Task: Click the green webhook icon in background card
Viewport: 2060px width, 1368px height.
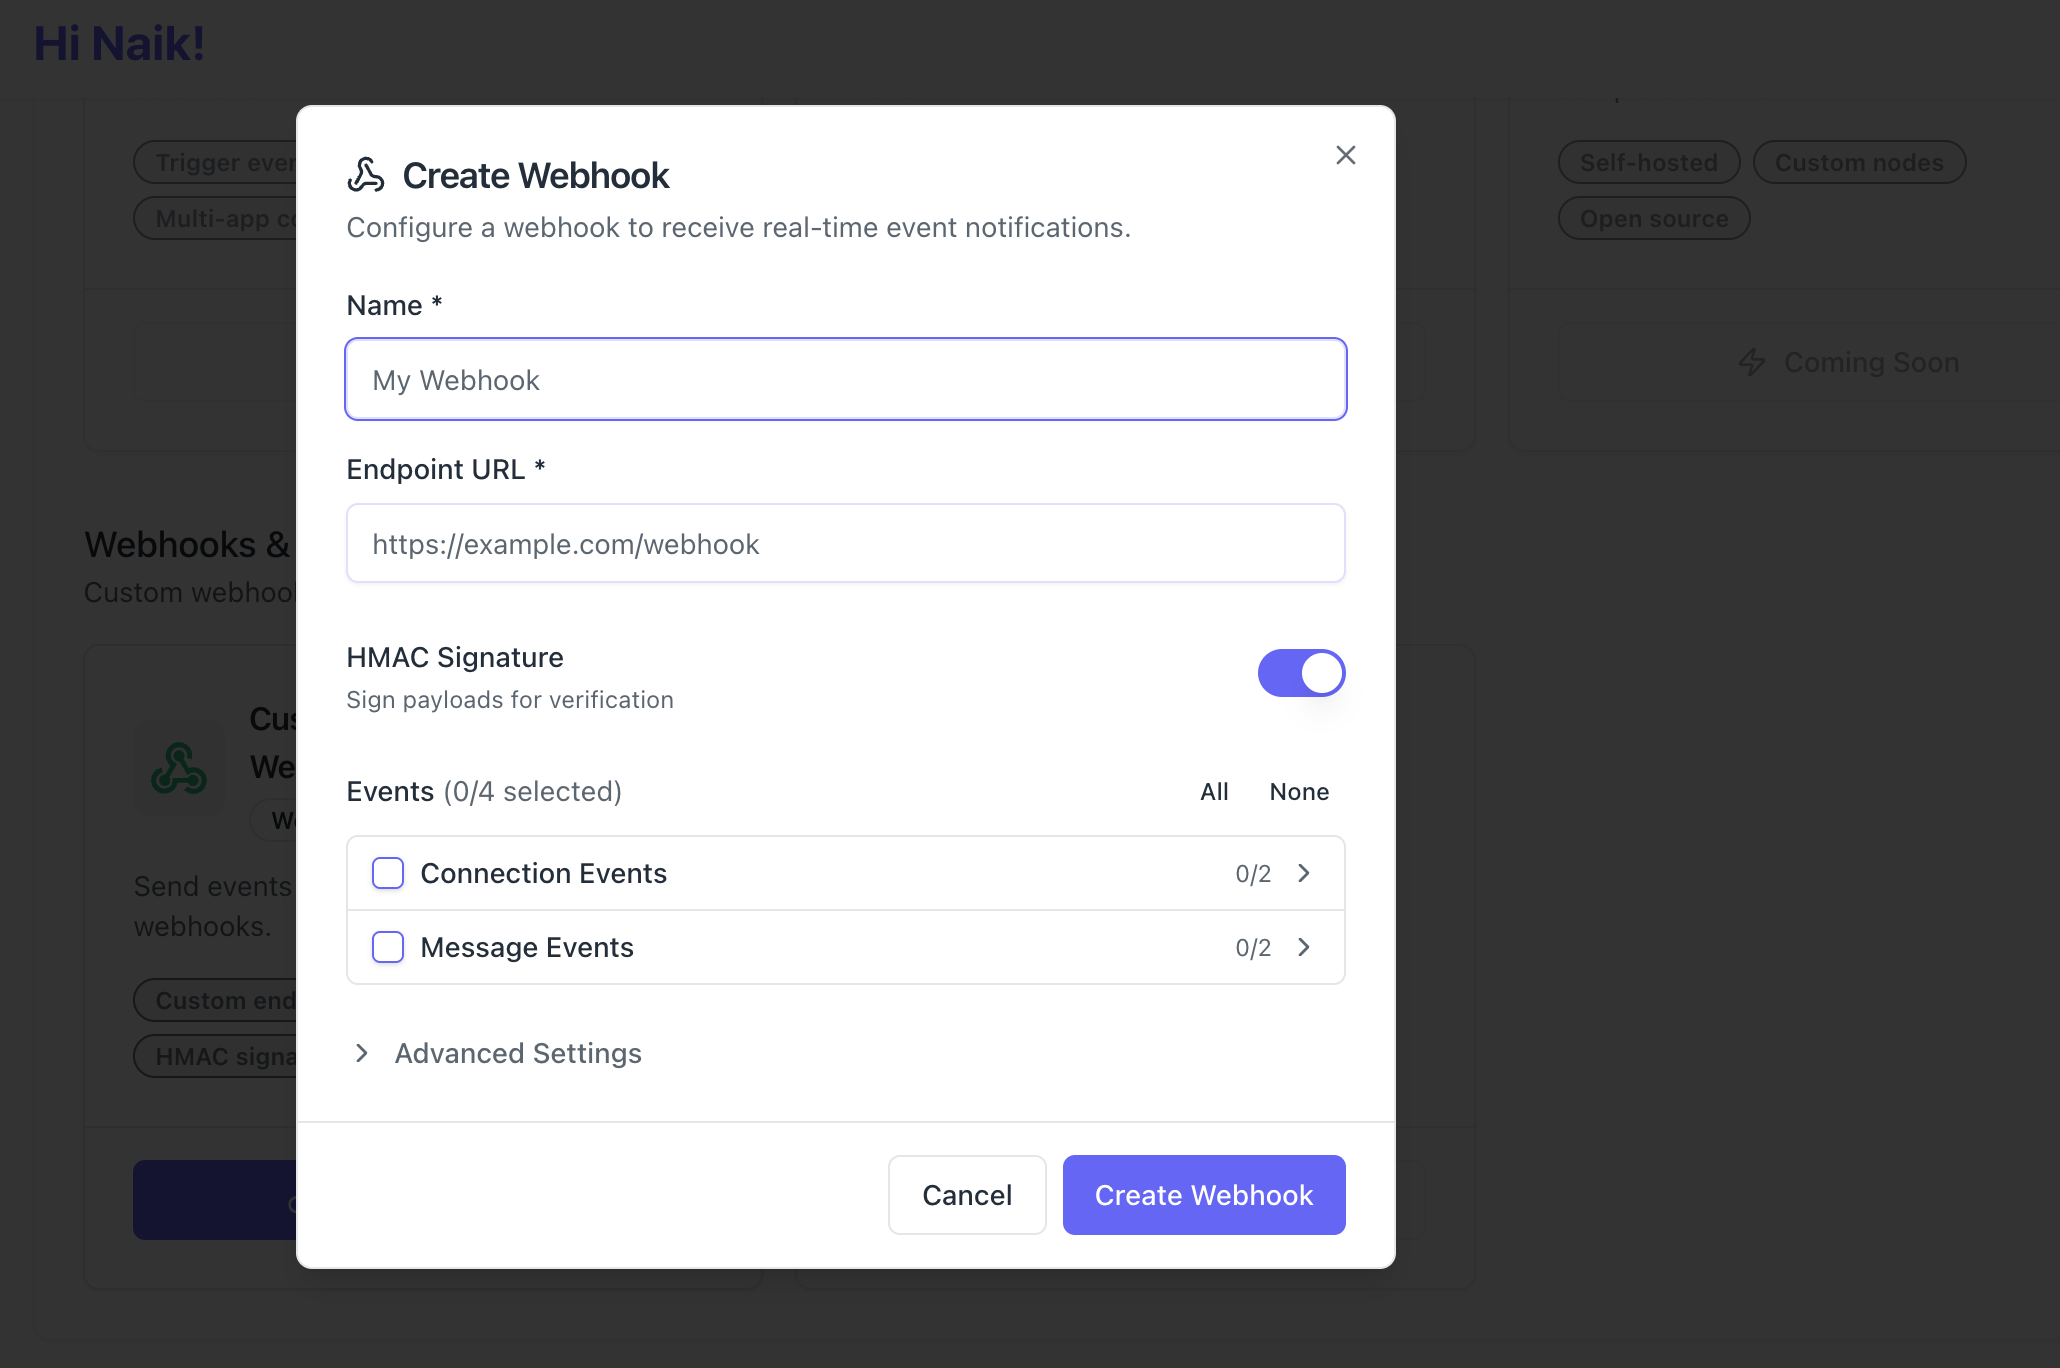Action: pos(179,768)
